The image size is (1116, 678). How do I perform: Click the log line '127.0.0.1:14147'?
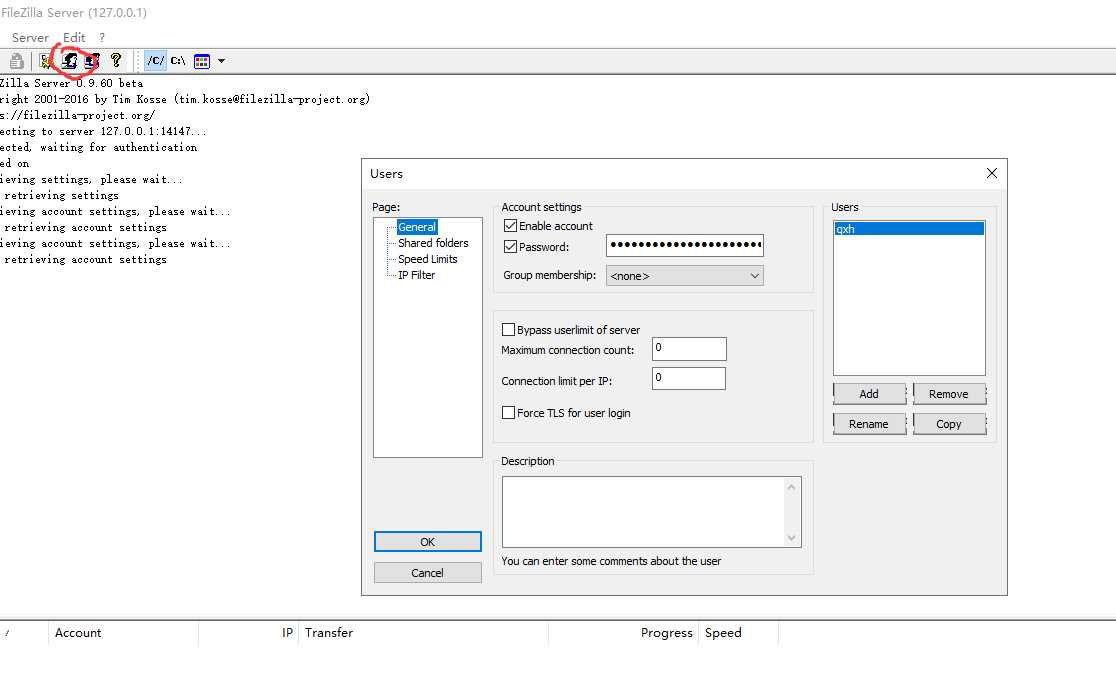click(x=103, y=132)
